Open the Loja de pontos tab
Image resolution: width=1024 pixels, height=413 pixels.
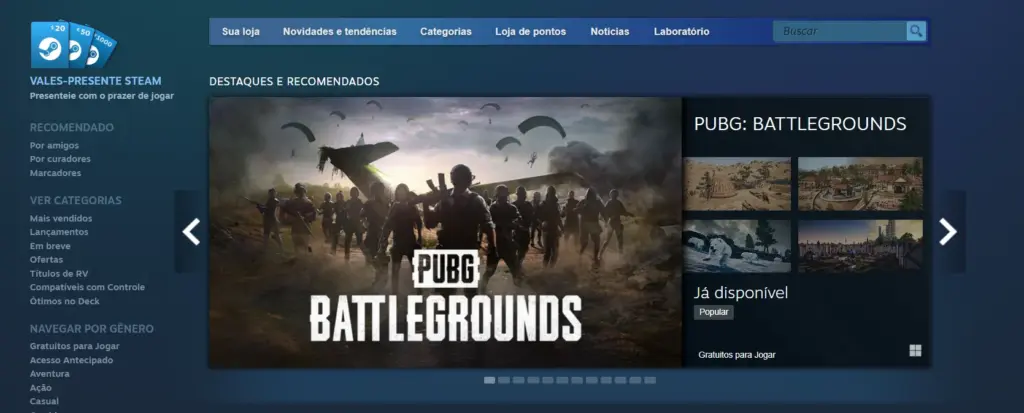[x=530, y=32]
